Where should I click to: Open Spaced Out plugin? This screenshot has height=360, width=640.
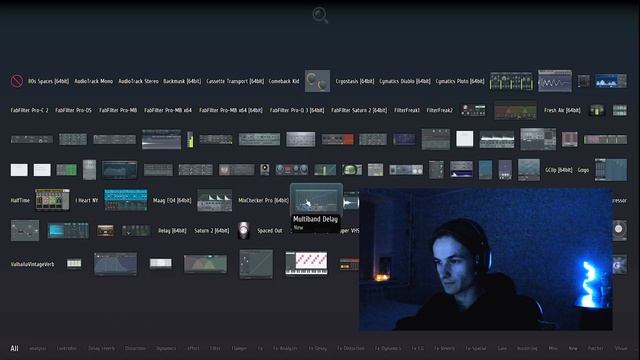[270, 231]
